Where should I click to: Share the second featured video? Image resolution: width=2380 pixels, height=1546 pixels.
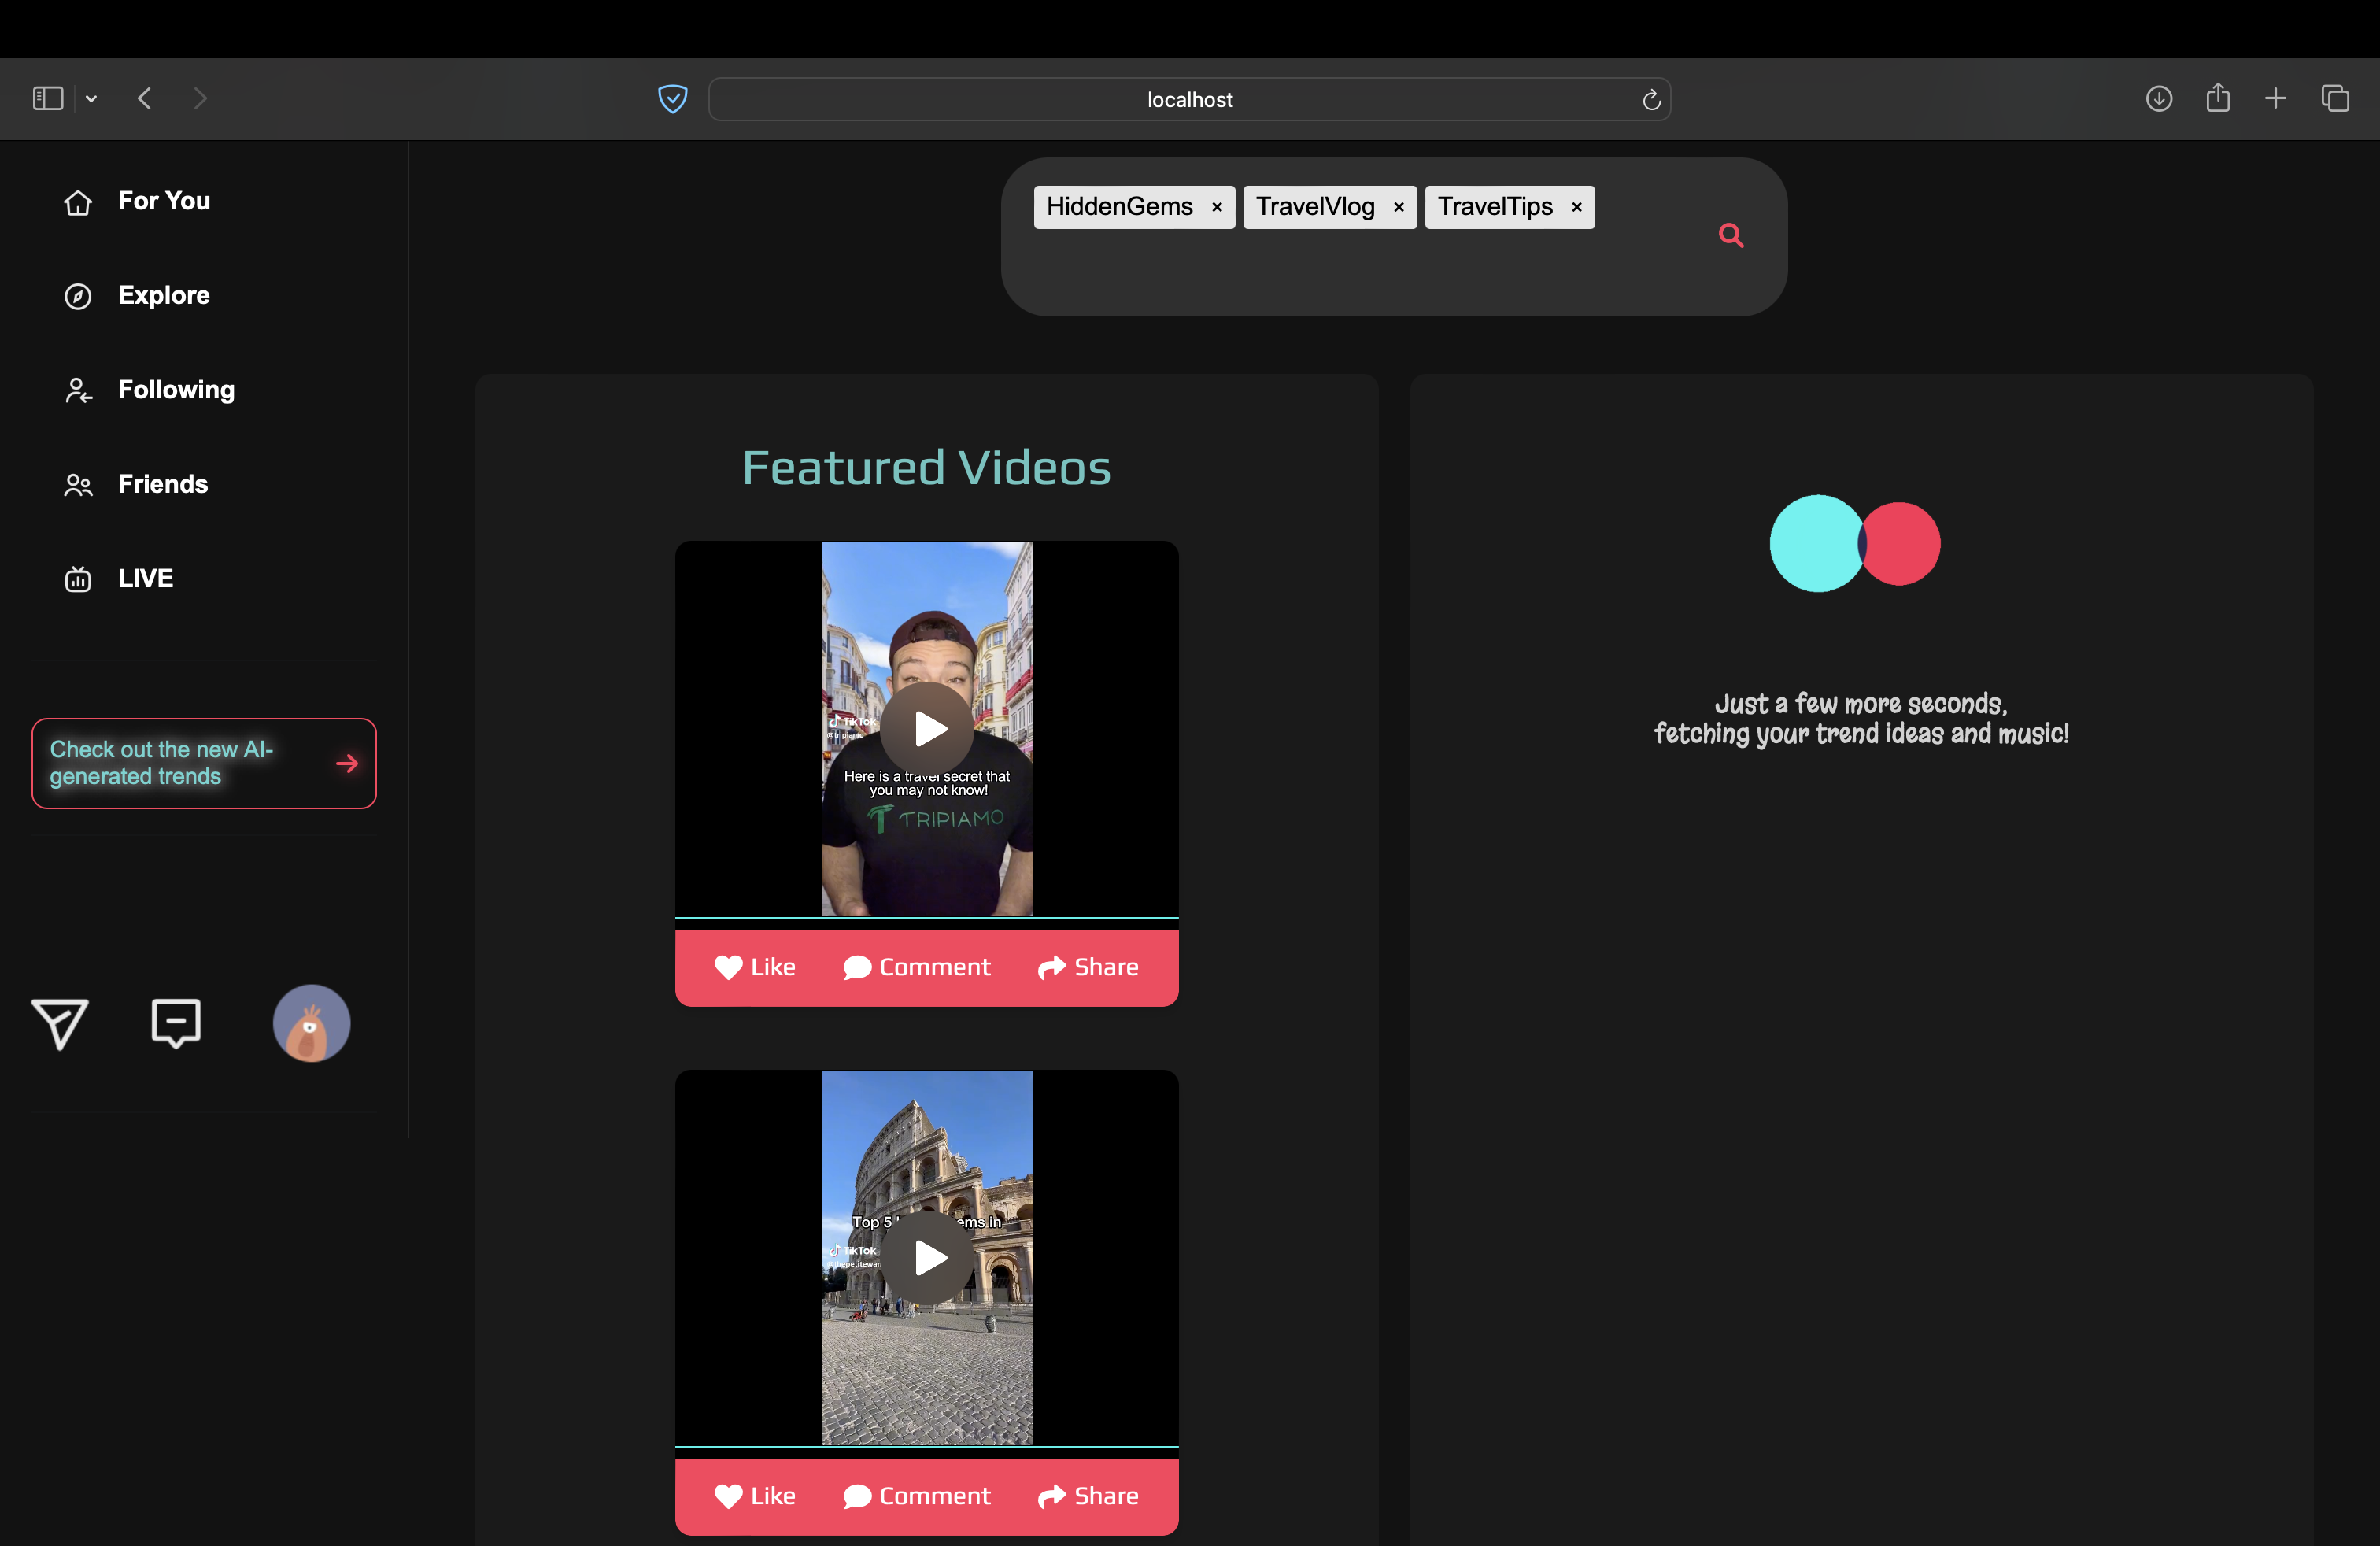click(1088, 1496)
